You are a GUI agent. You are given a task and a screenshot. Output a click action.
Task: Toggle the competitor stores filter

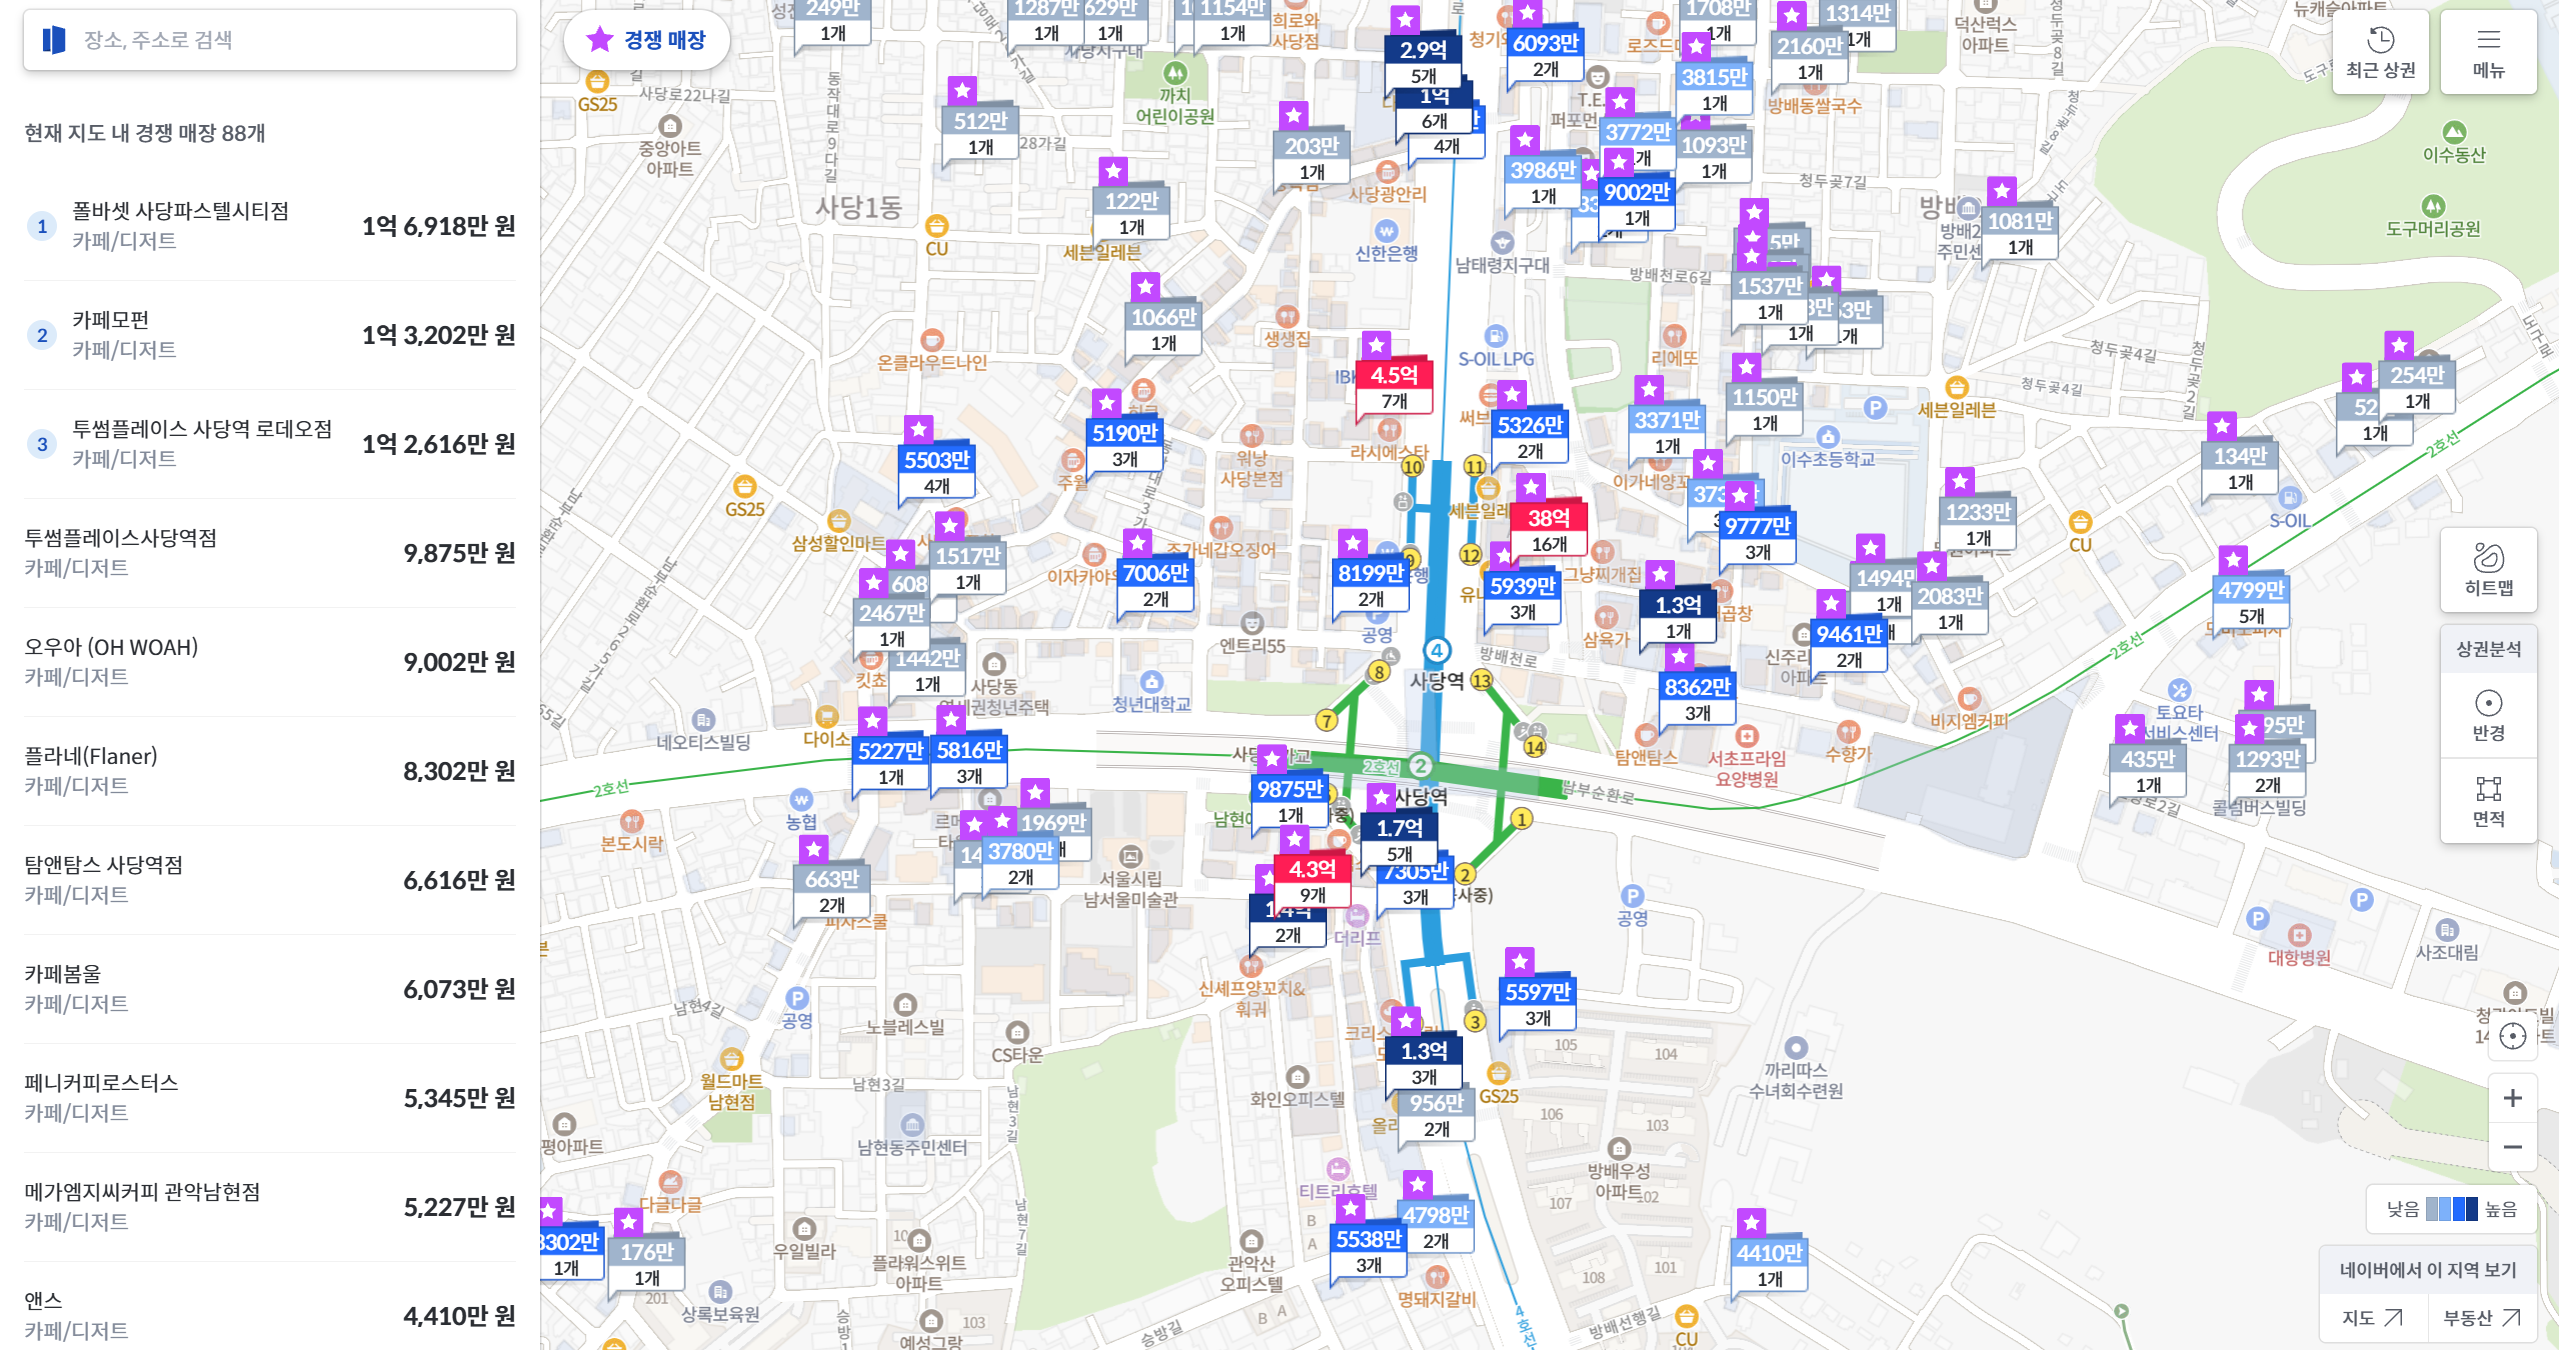click(x=647, y=40)
